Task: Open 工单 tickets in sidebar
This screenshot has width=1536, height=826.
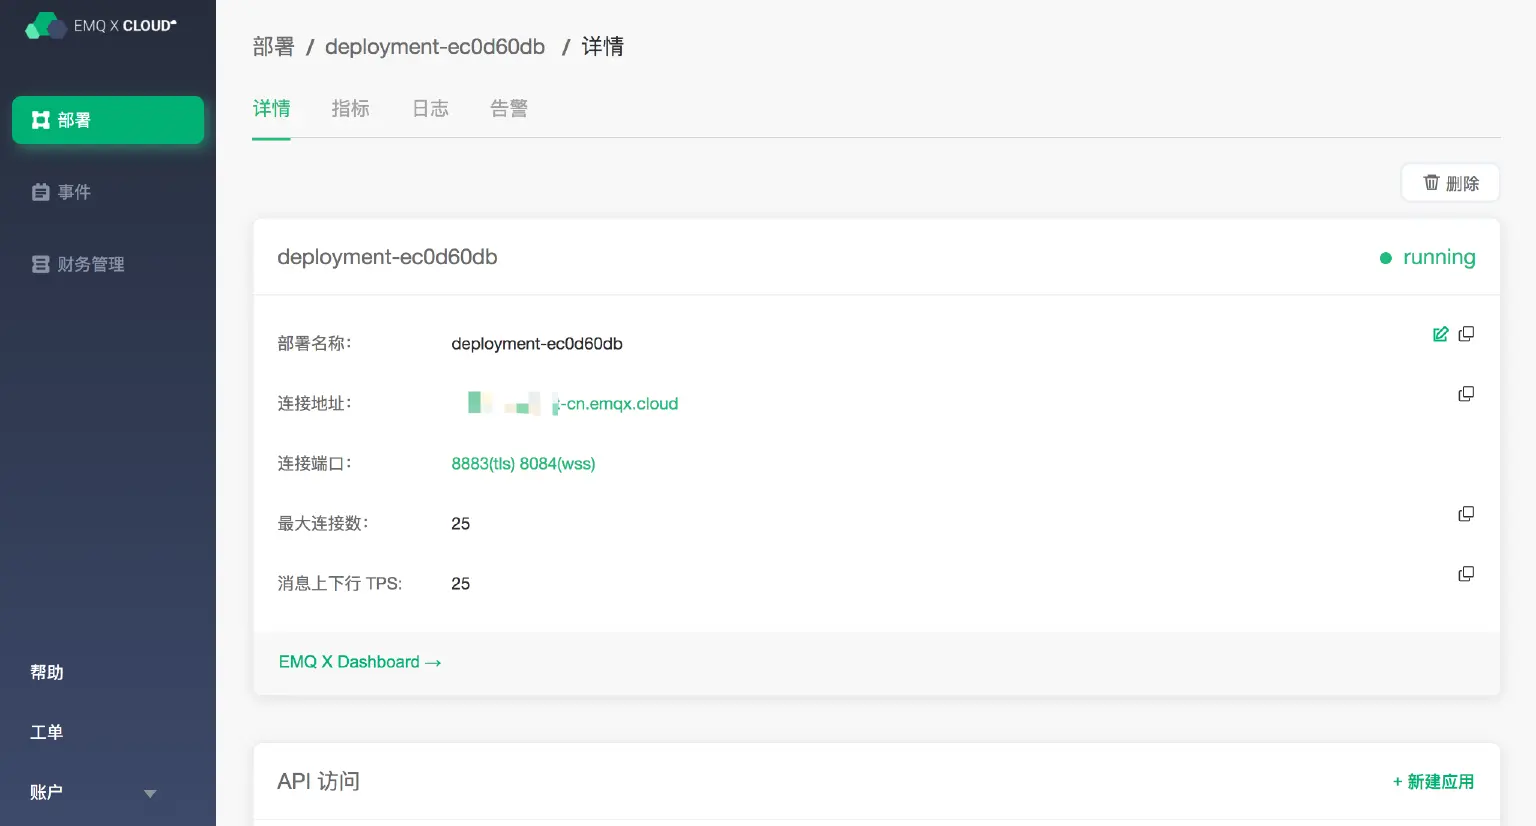Action: pos(47,732)
